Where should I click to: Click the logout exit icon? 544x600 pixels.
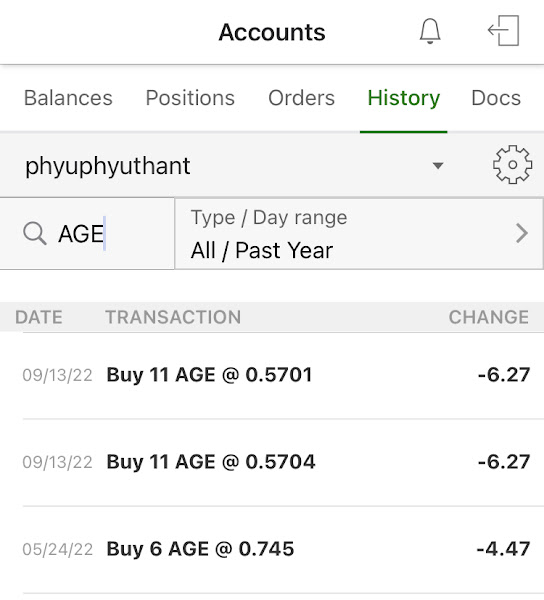[503, 31]
